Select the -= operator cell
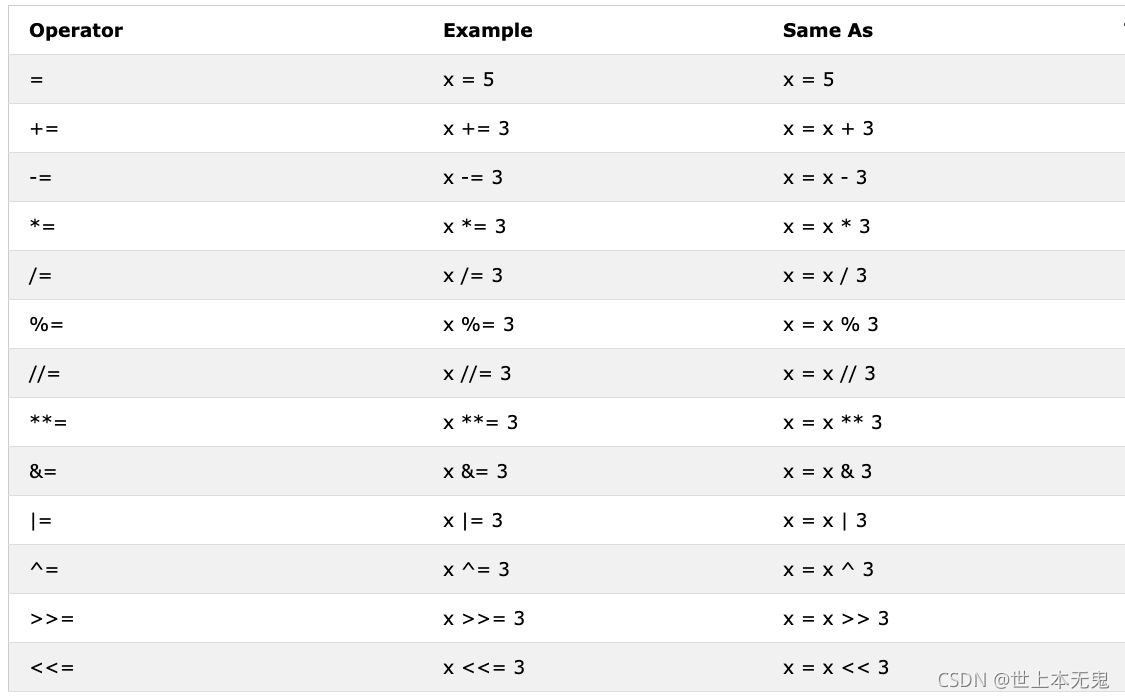The height and width of the screenshot is (698, 1125). coord(41,178)
